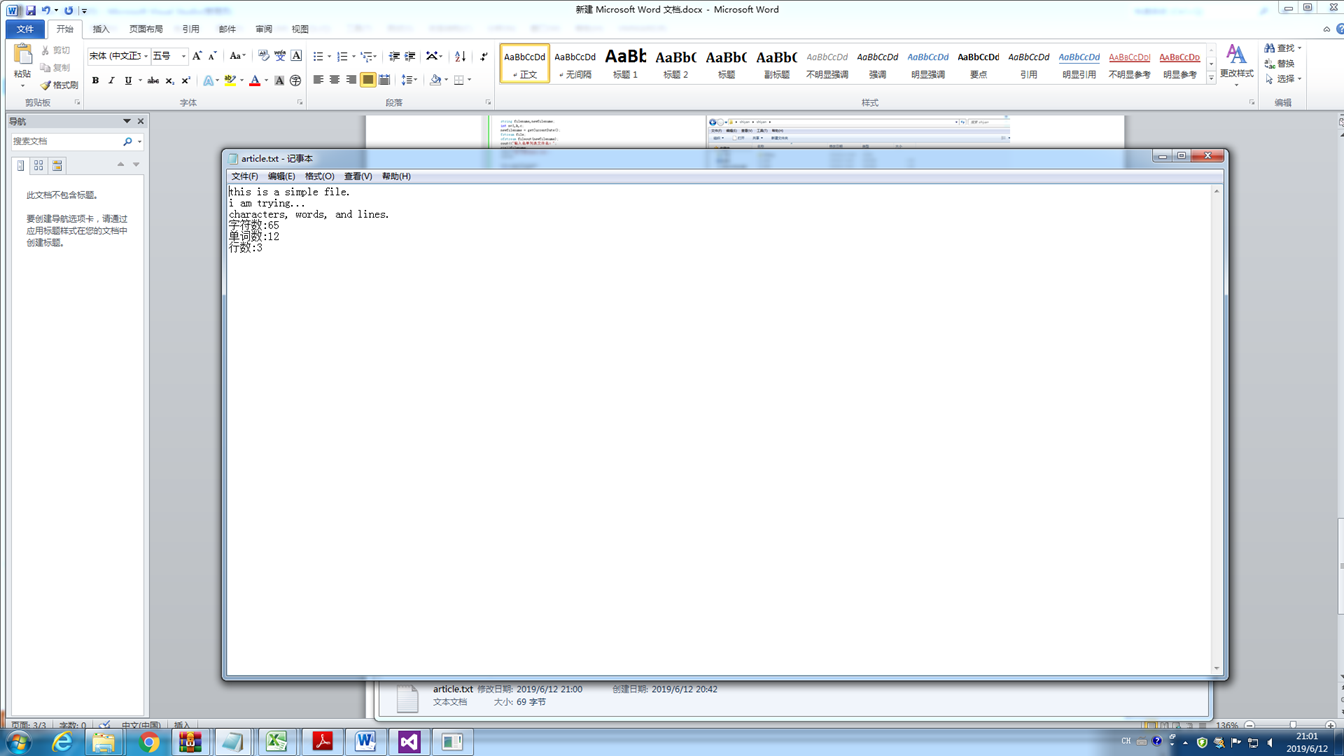The width and height of the screenshot is (1344, 756).
Task: Click the Format Painter (格式刷) button
Action: tap(59, 85)
